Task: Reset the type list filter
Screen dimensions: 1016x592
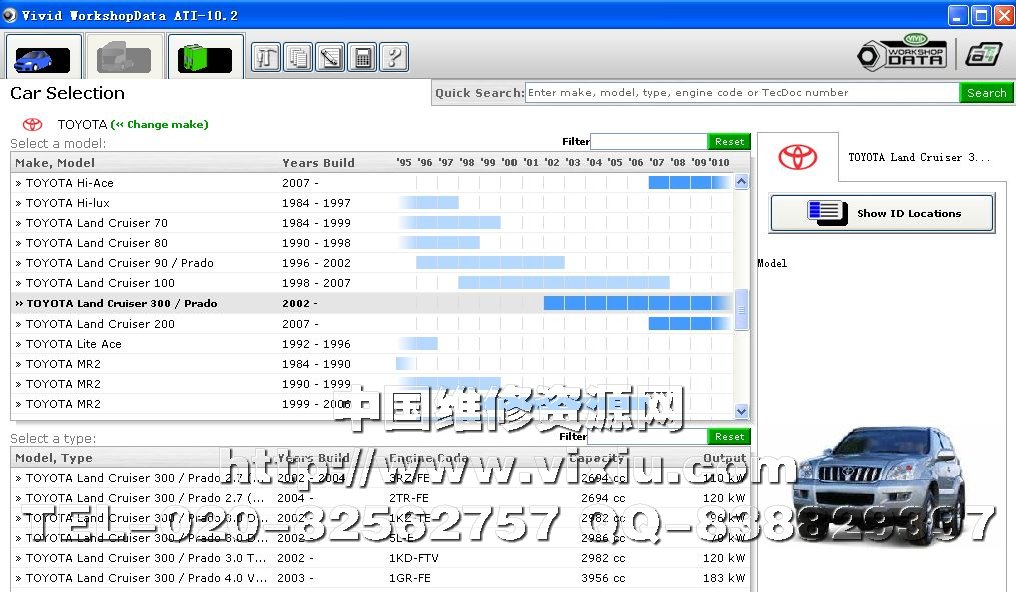Action: [x=729, y=437]
